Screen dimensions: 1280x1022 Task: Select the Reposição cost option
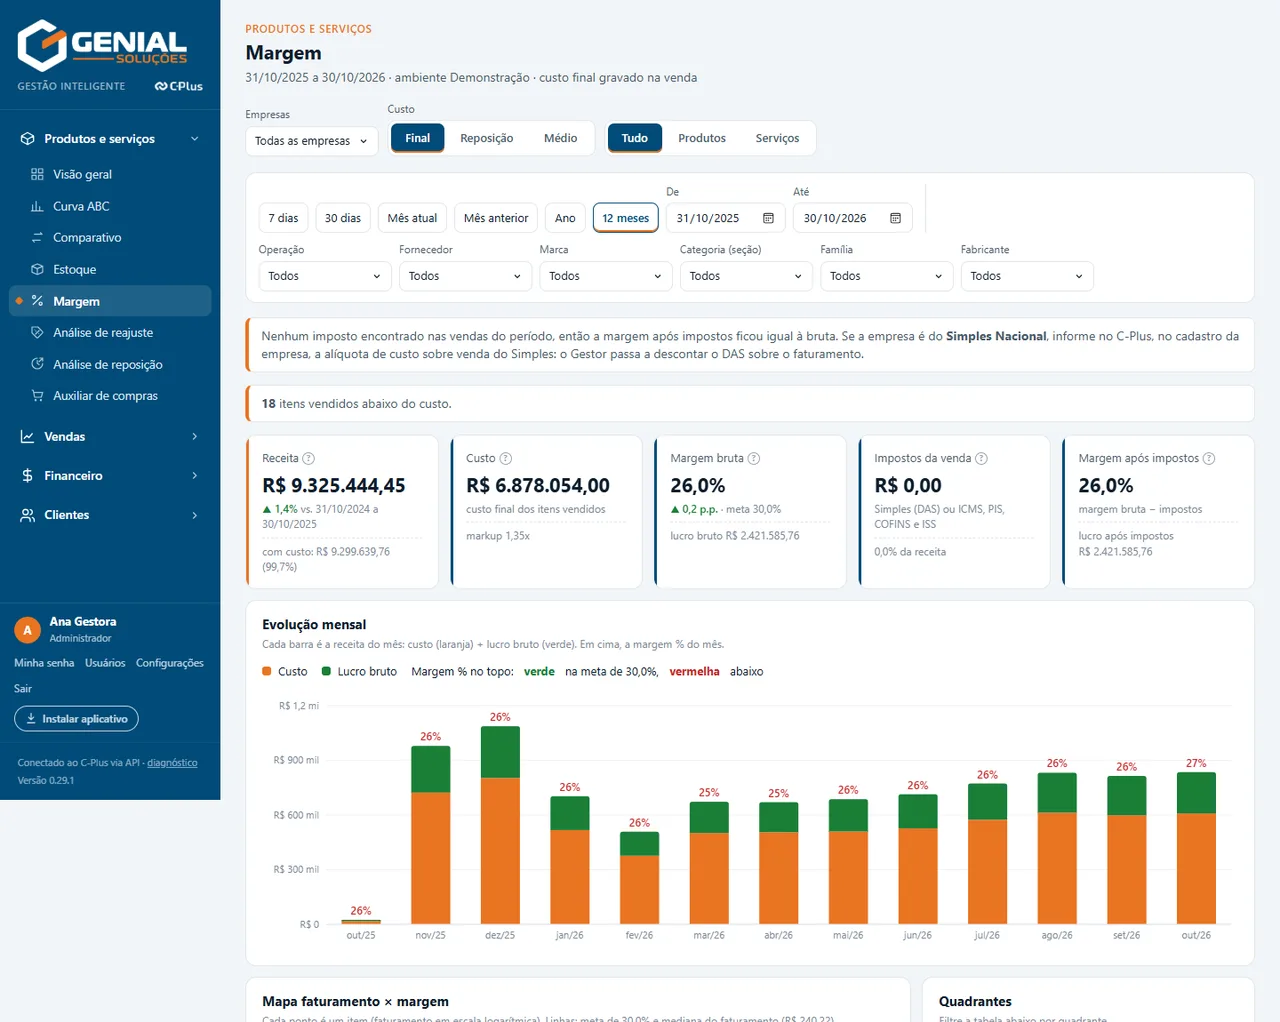point(487,138)
